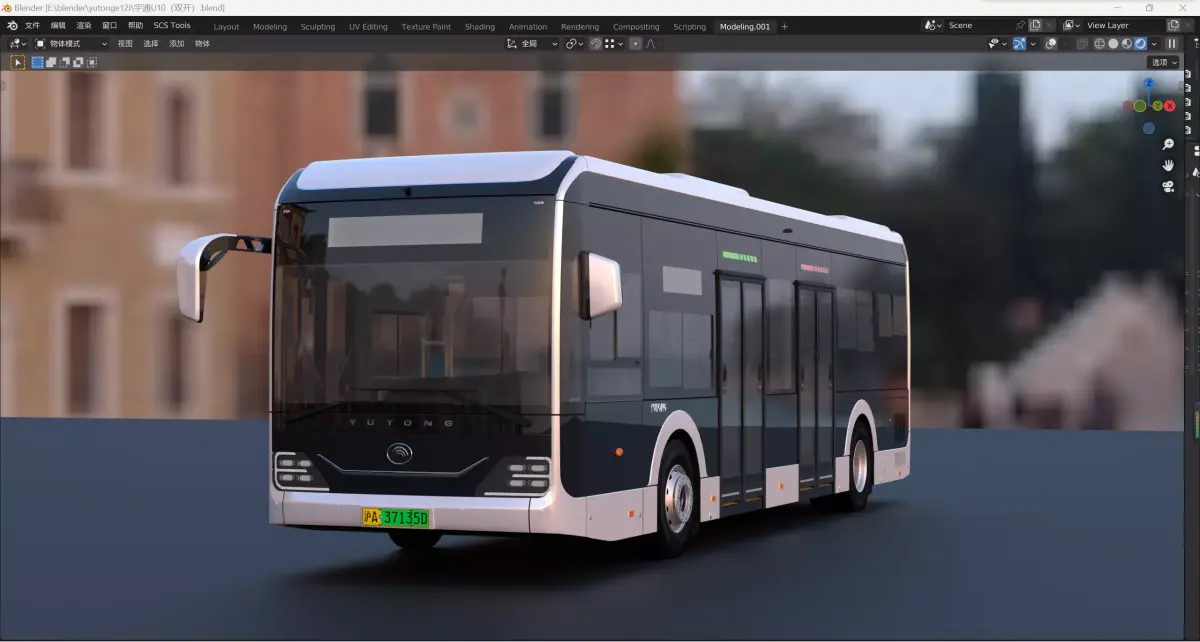Open the viewport shading options dropdown
1200x642 pixels.
pos(1154,44)
